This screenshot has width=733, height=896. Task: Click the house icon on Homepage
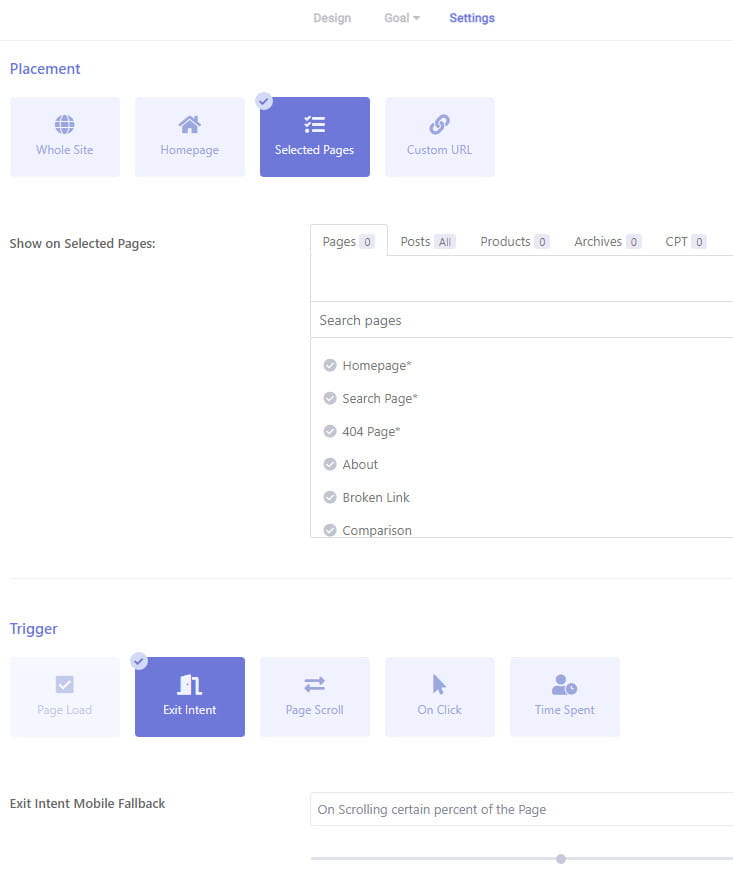coord(190,124)
